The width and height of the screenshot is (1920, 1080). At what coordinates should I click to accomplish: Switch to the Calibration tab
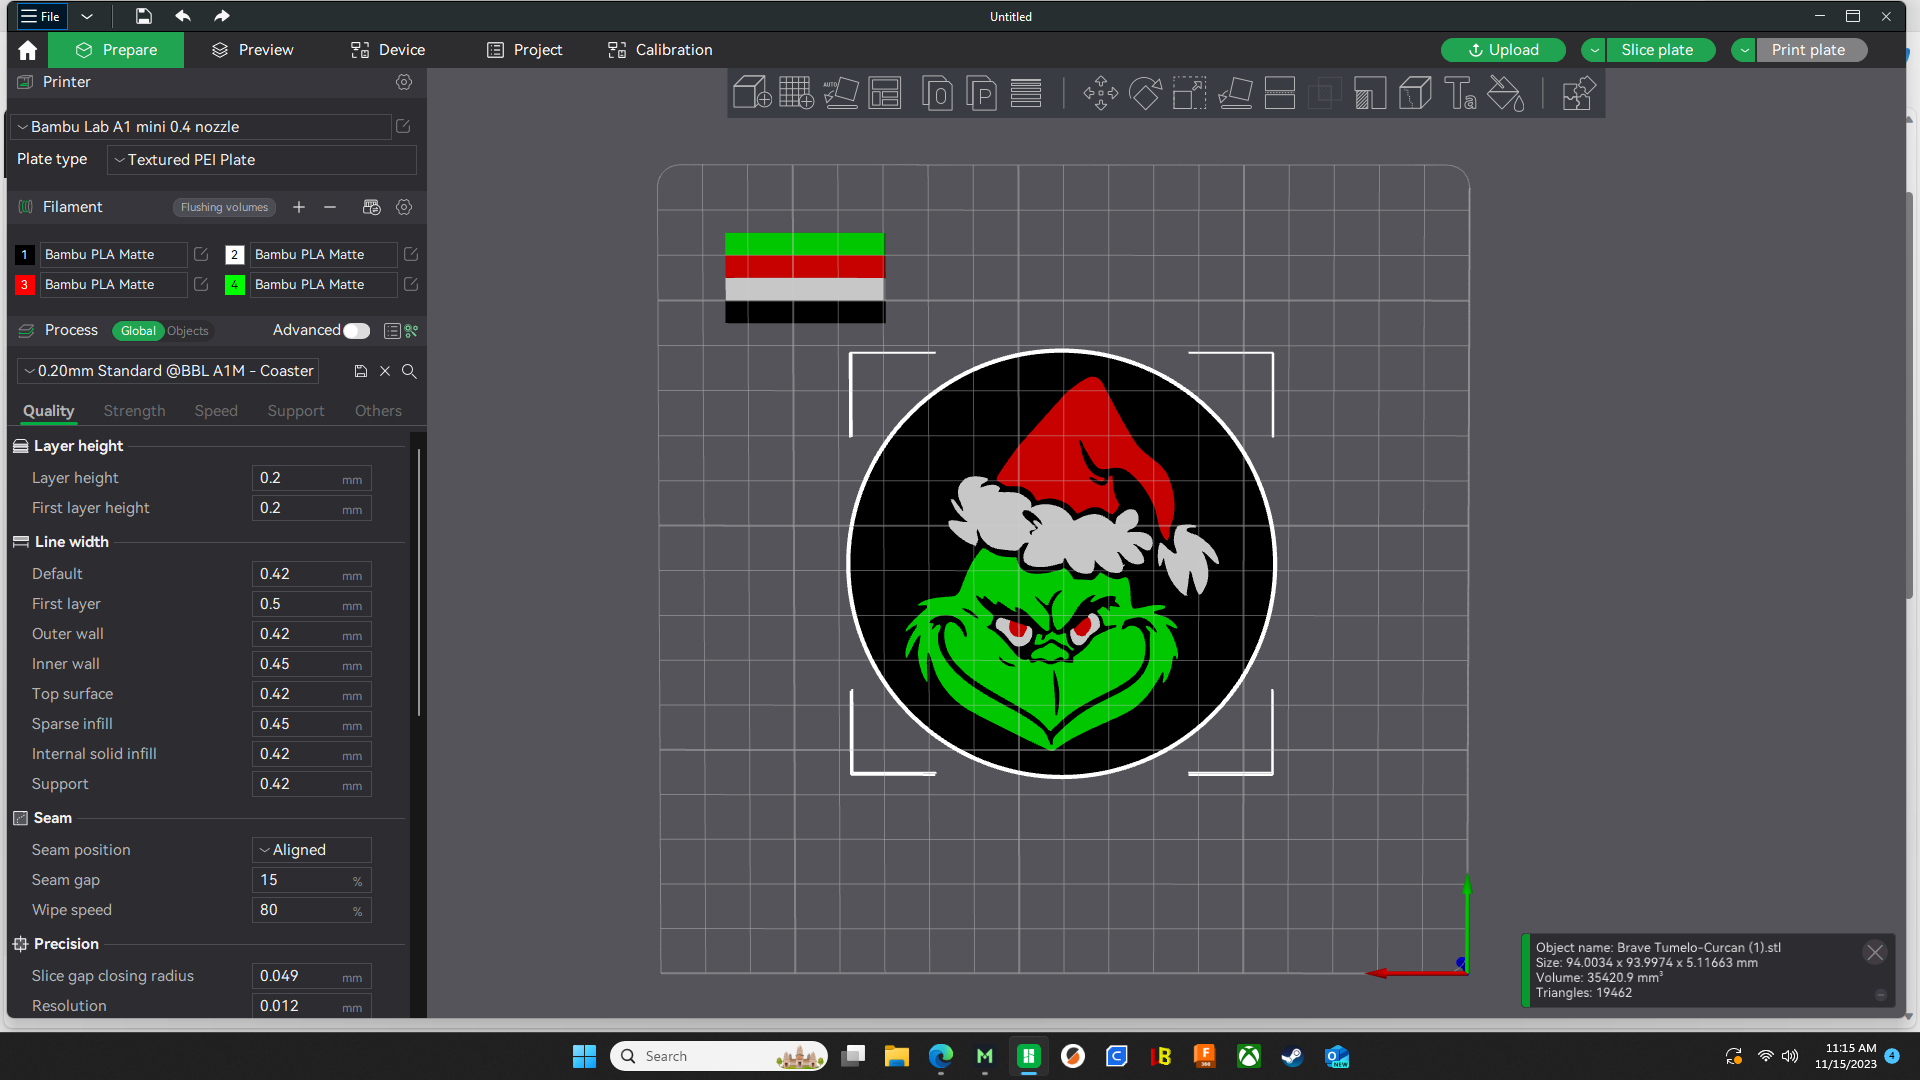660,50
